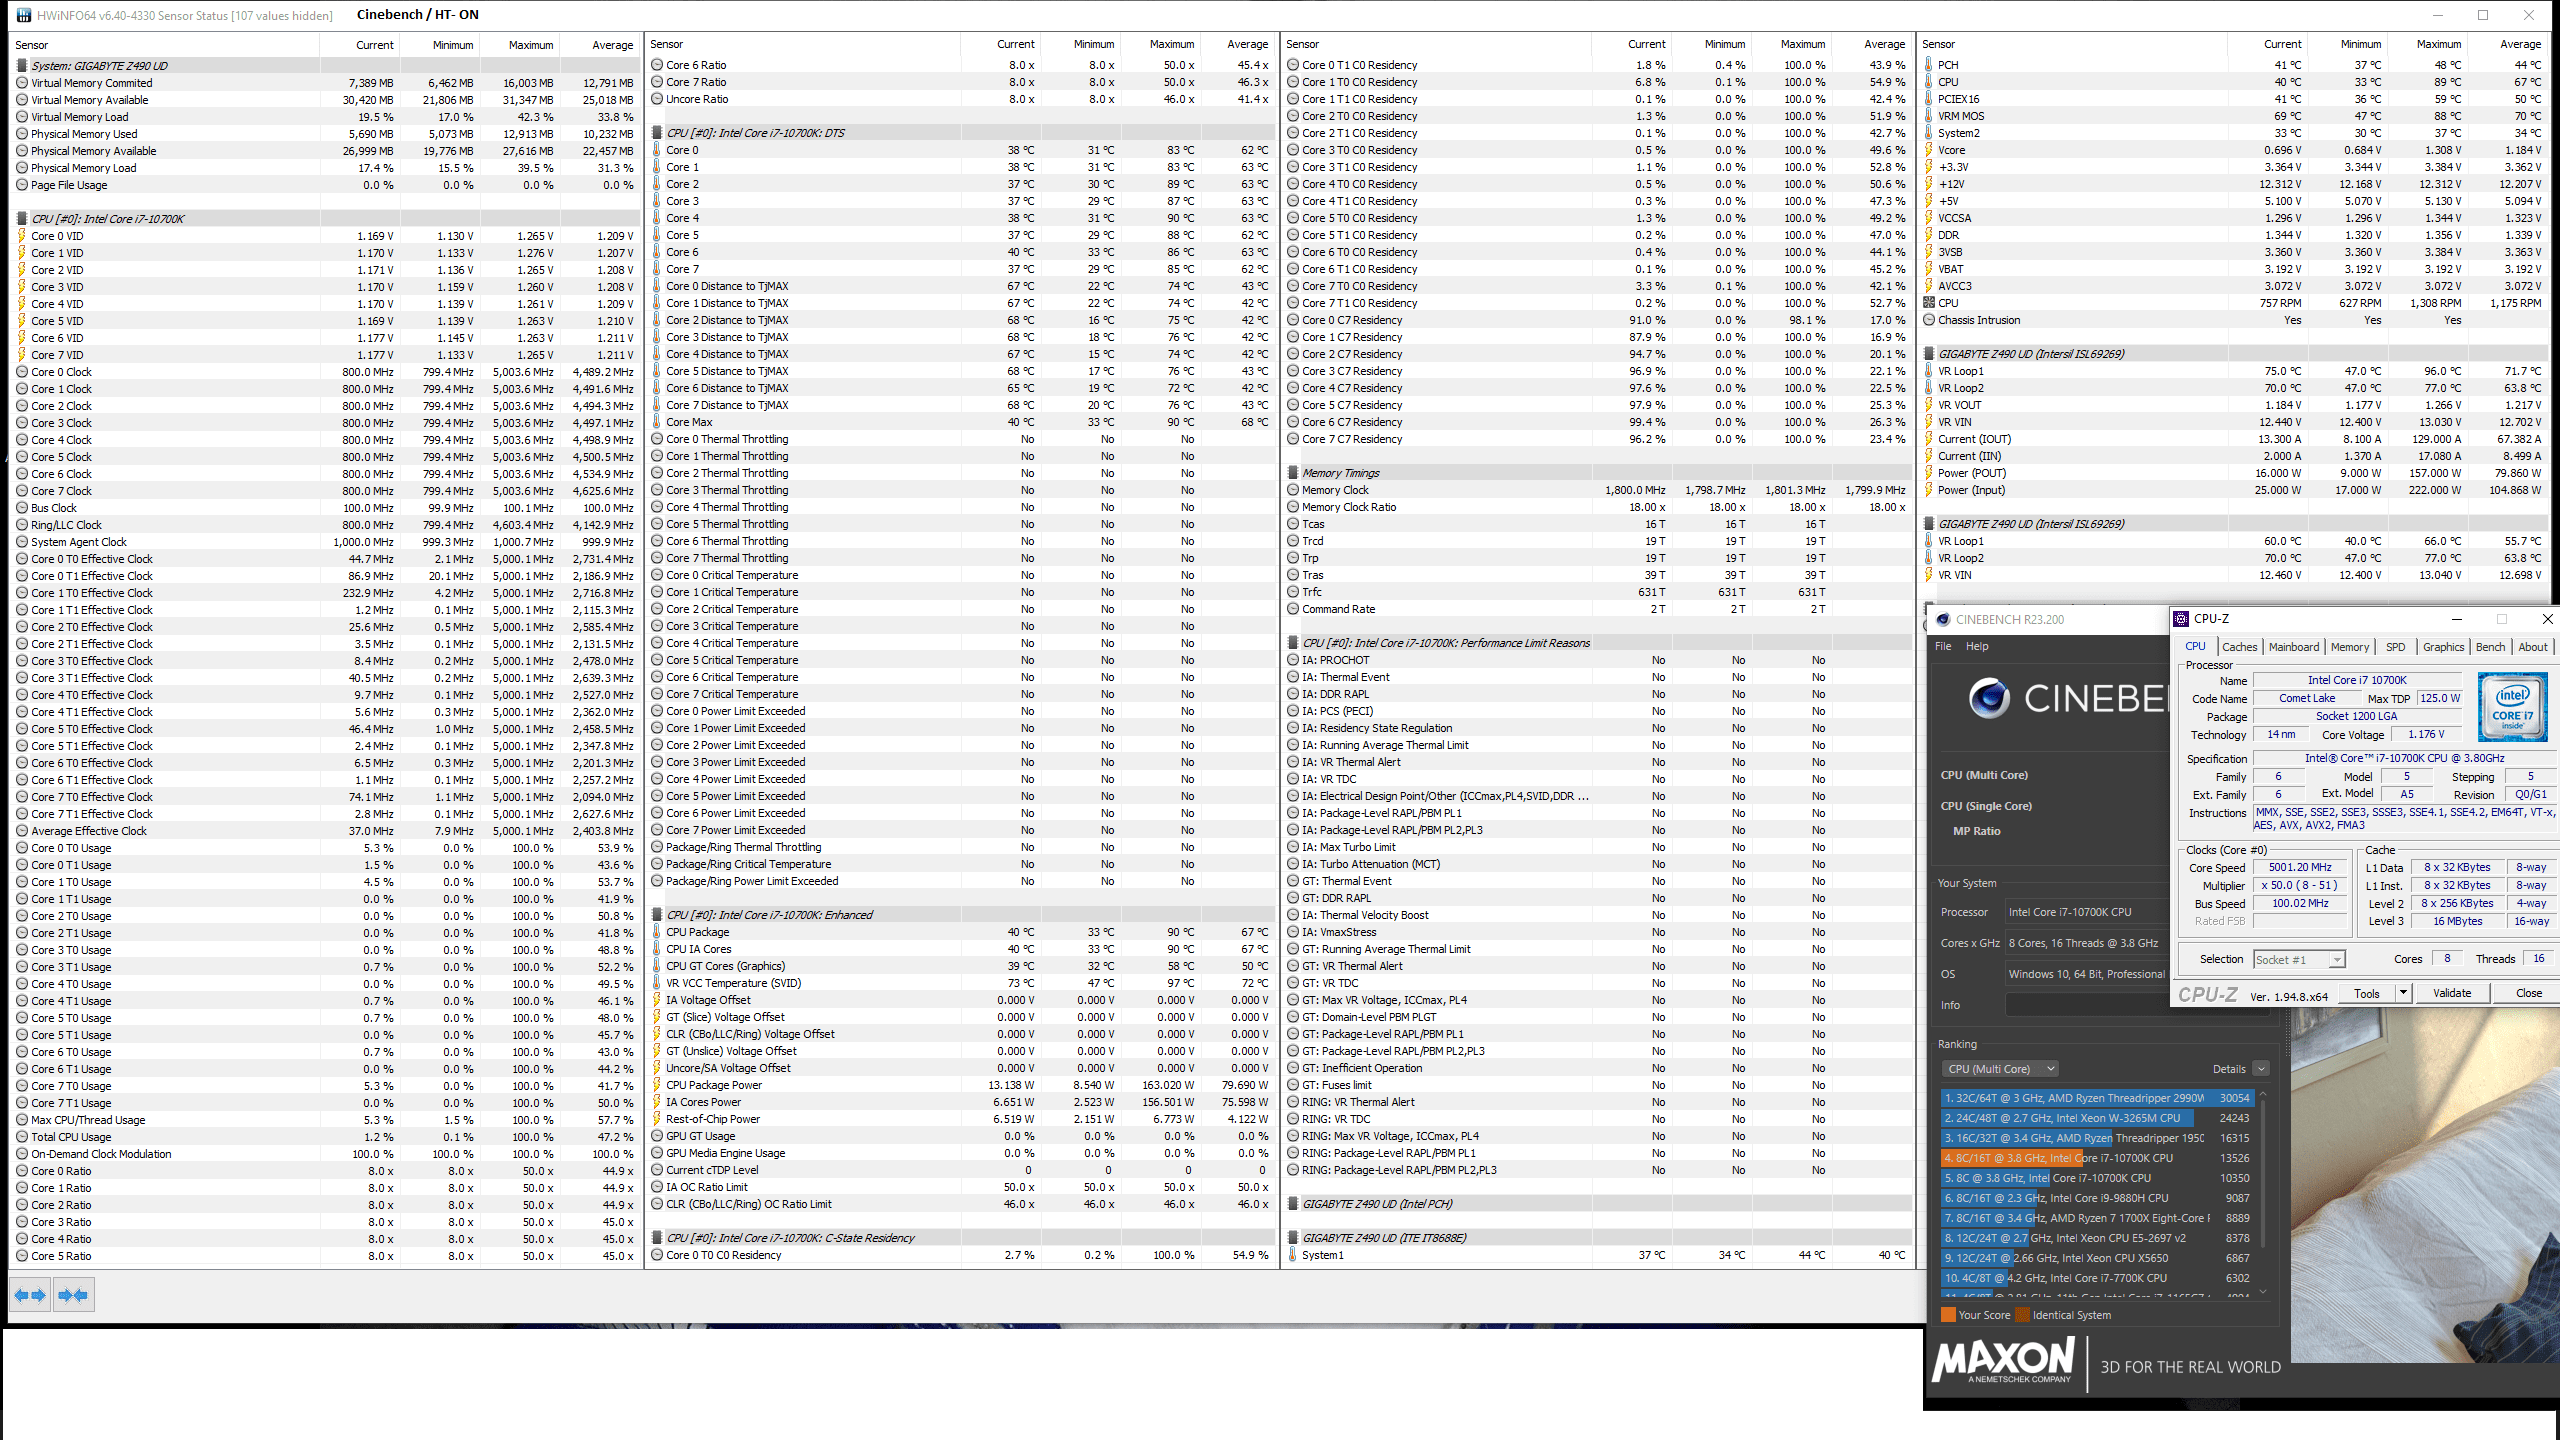Click the Rest-of-Chip Power row
This screenshot has width=2560, height=1440.
click(962, 1119)
